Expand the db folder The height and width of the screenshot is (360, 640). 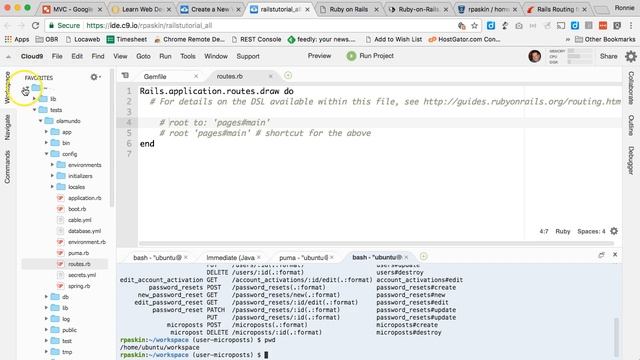(x=46, y=297)
